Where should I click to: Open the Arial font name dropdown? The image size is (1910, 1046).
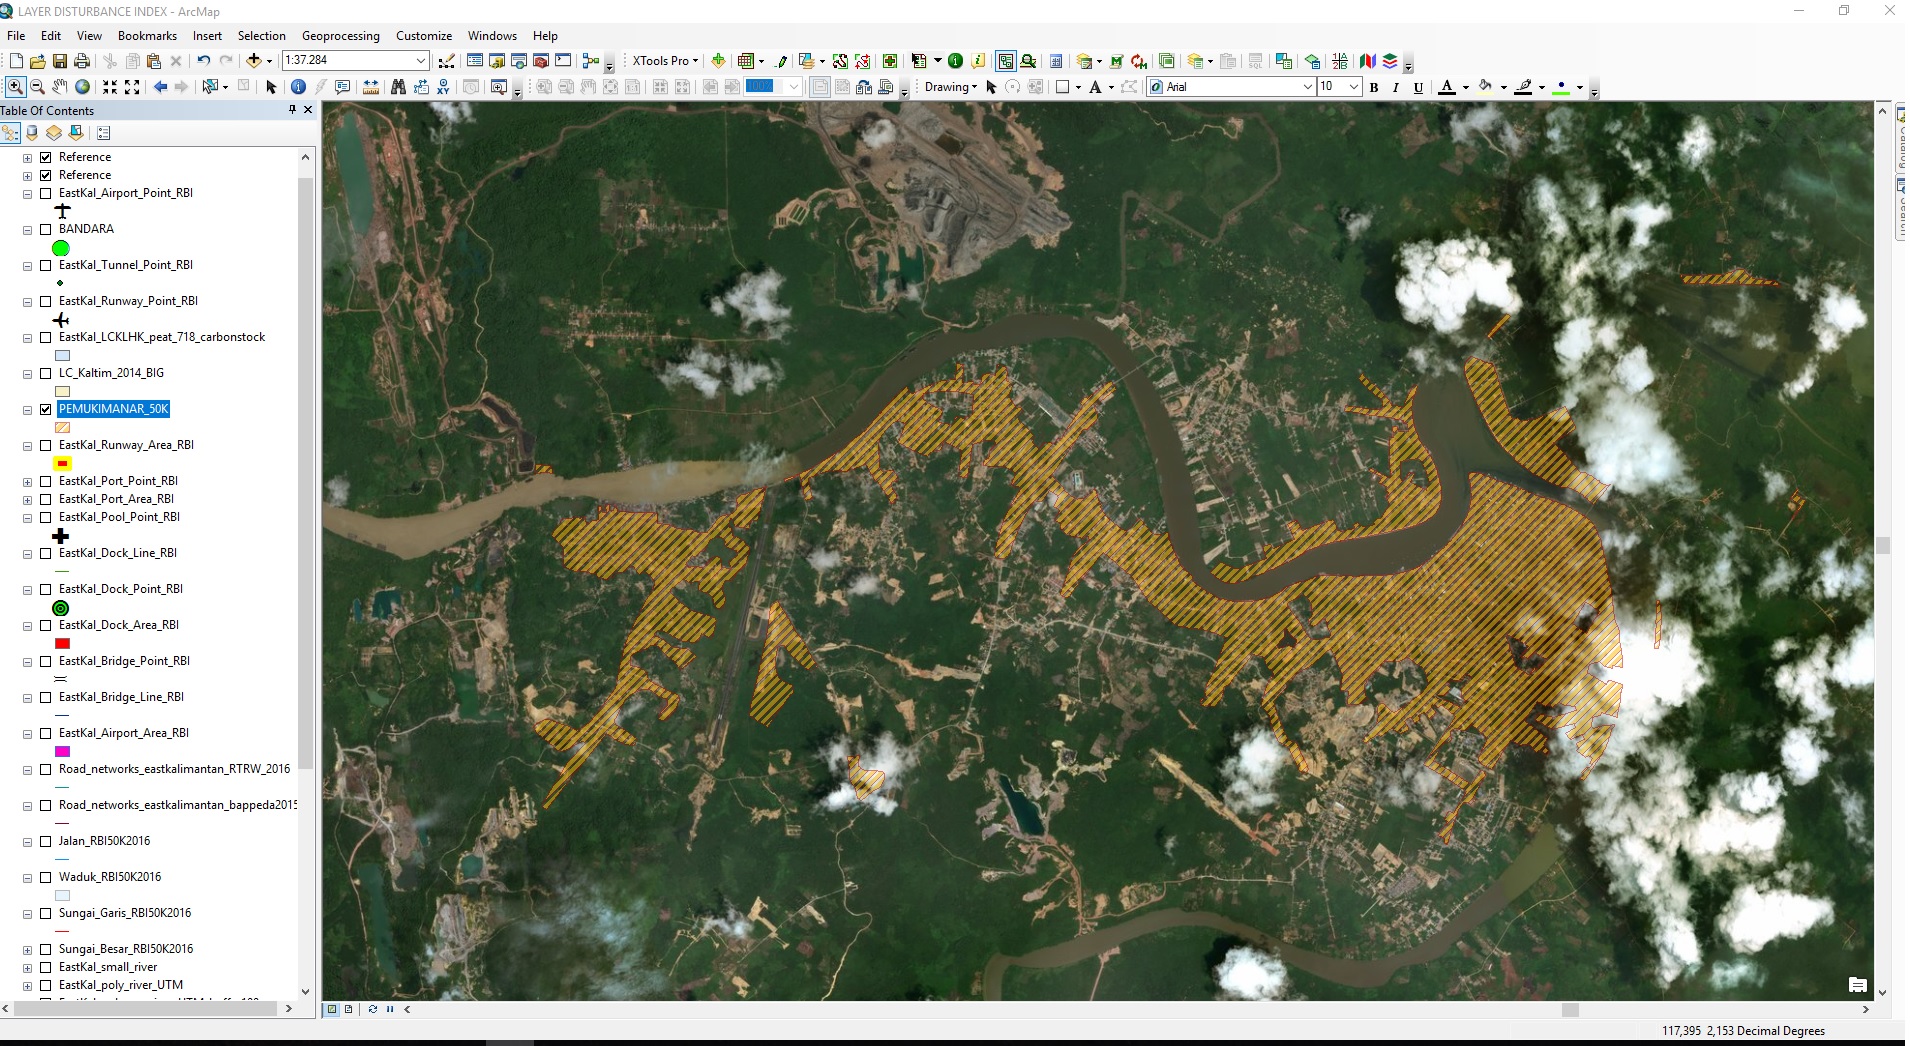[x=1306, y=87]
